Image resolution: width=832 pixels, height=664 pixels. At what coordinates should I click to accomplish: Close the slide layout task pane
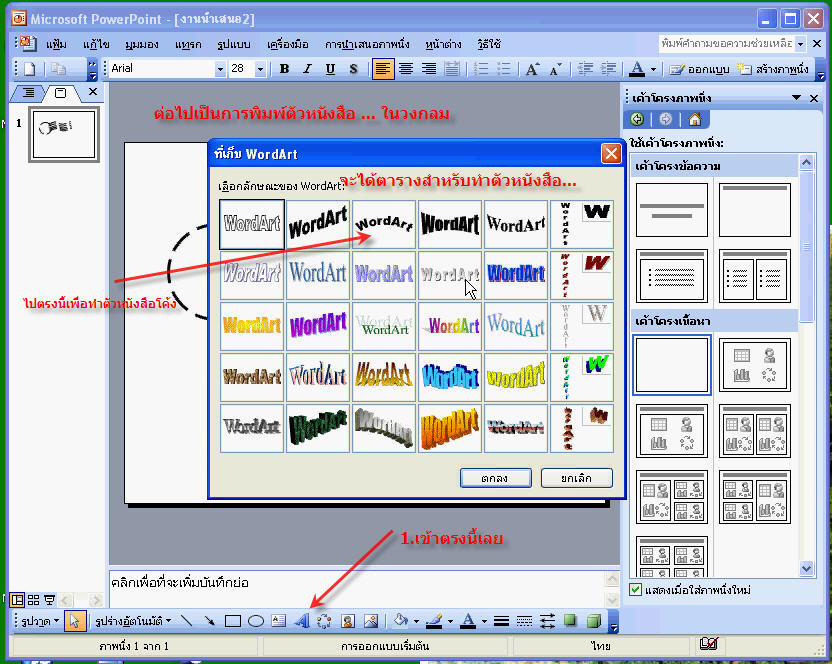point(814,98)
